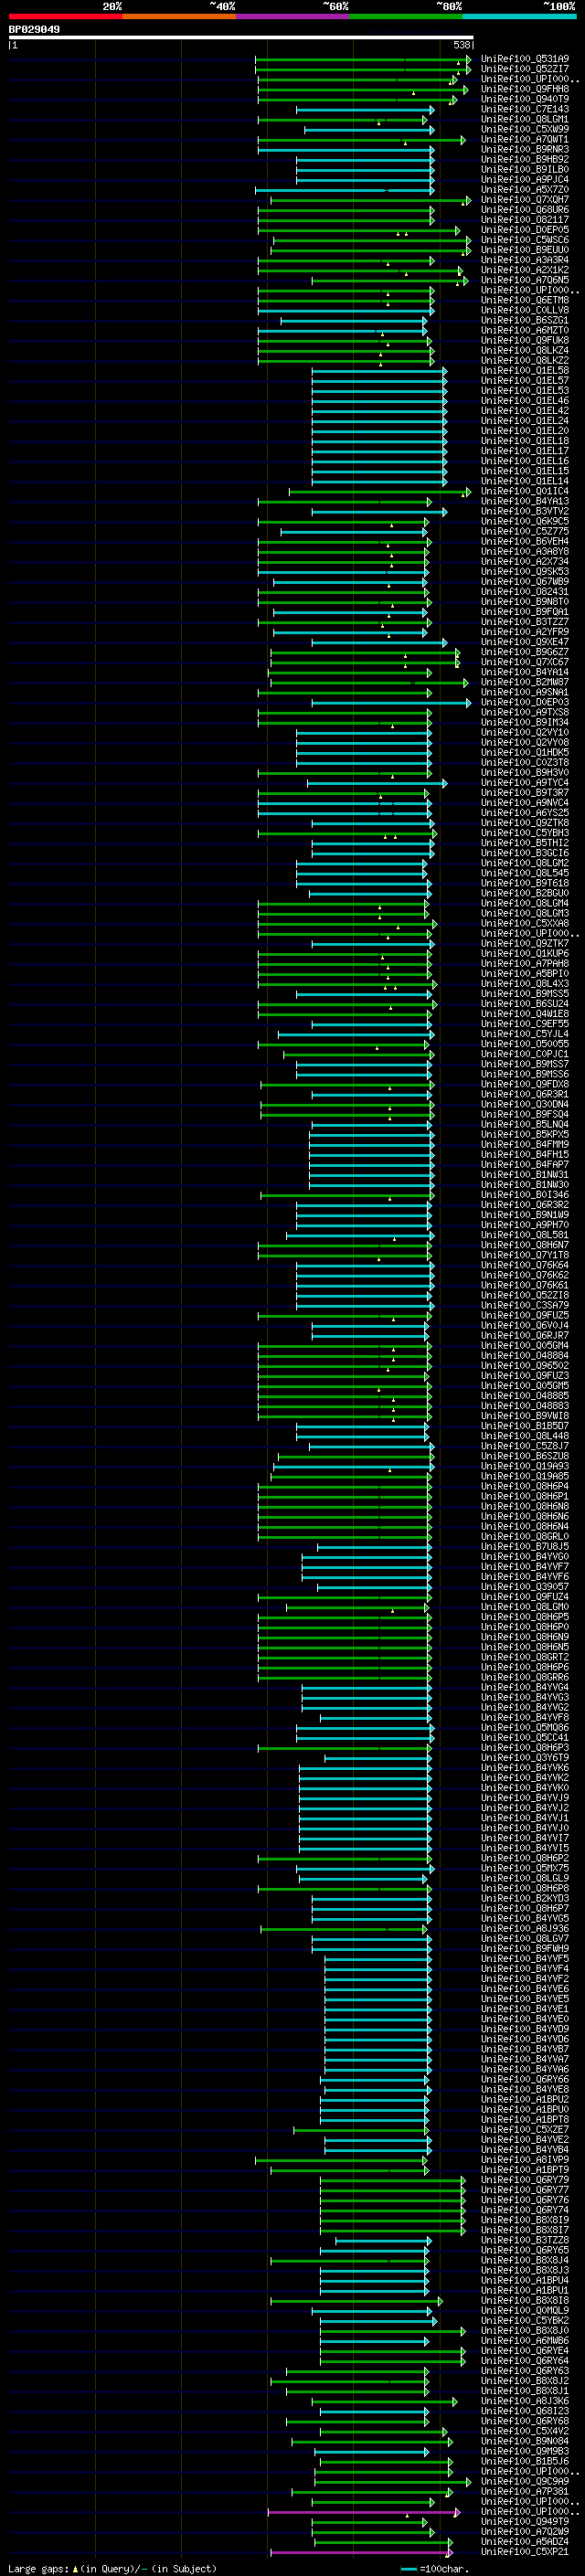This screenshot has height=2576, width=585.
Task: Click the cyan ~100% identity legend segment
Action: pyautogui.click(x=519, y=16)
